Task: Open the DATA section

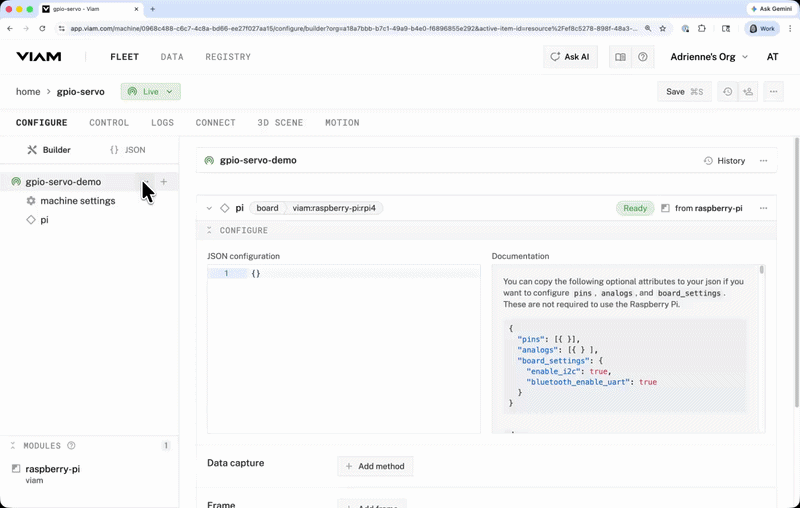Action: pyautogui.click(x=172, y=57)
